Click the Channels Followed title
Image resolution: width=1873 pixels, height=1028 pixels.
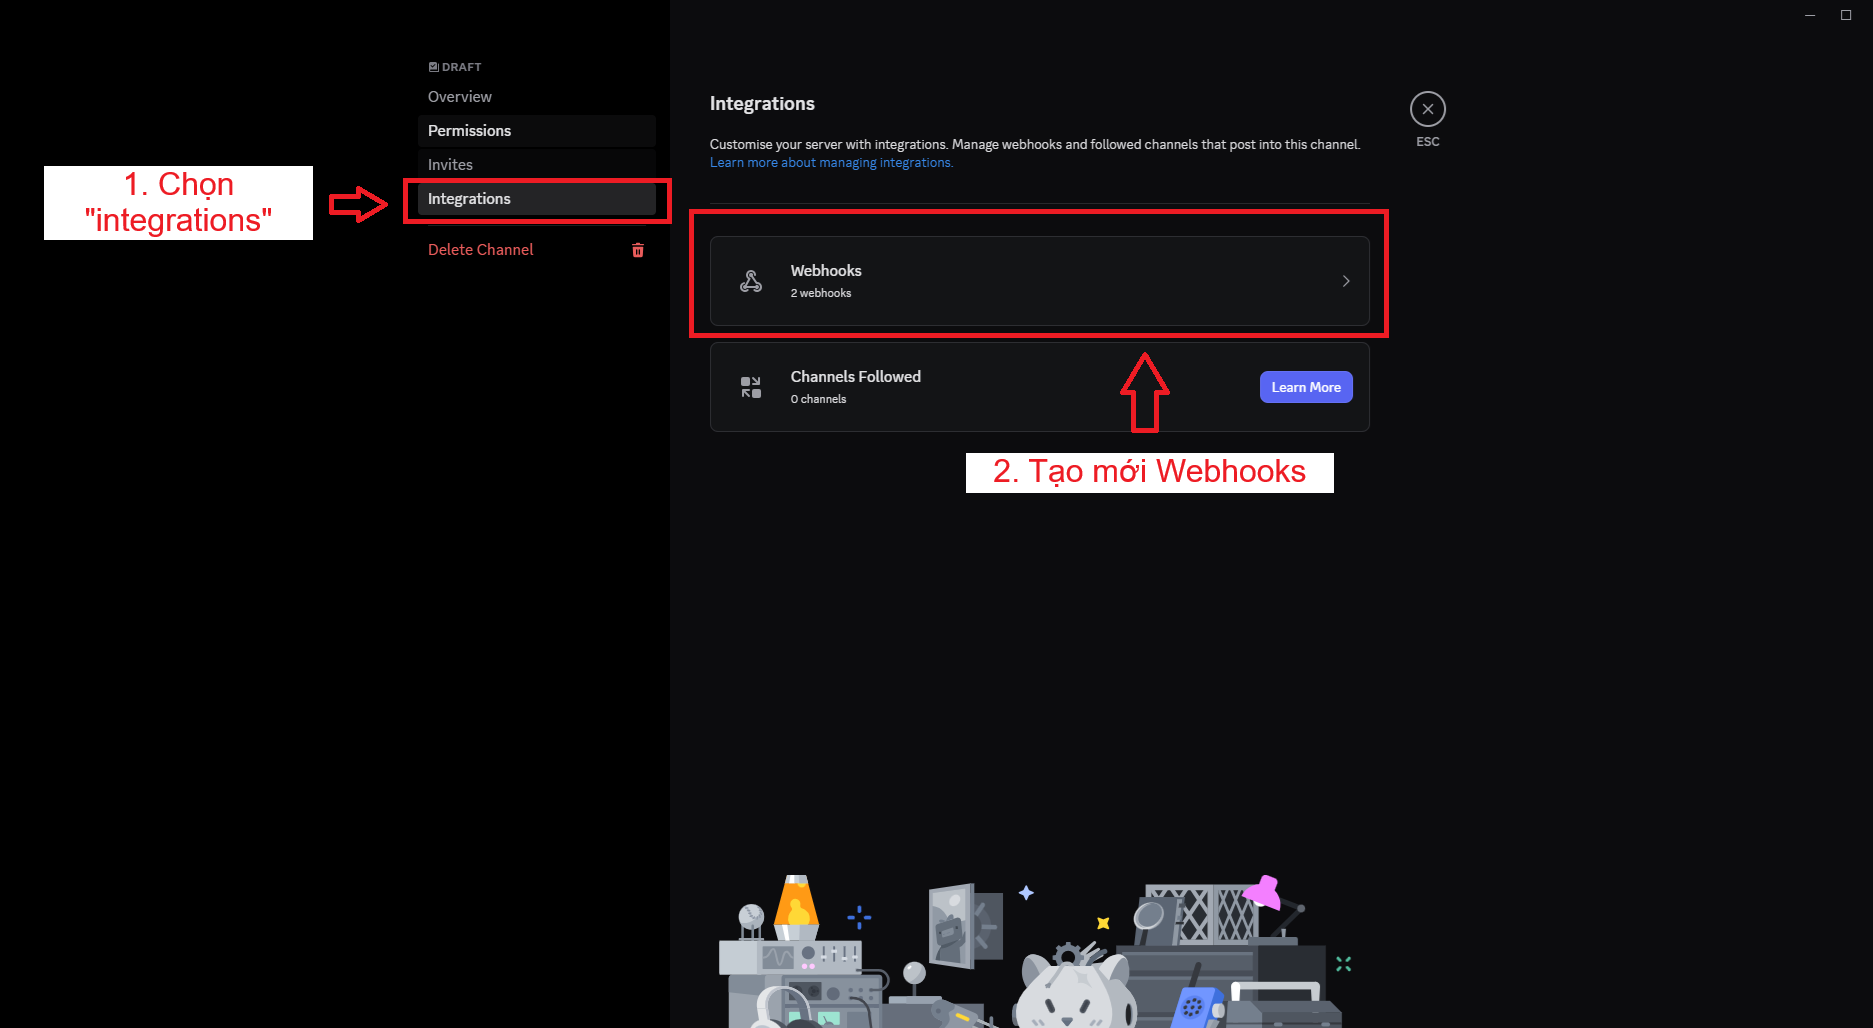point(855,377)
